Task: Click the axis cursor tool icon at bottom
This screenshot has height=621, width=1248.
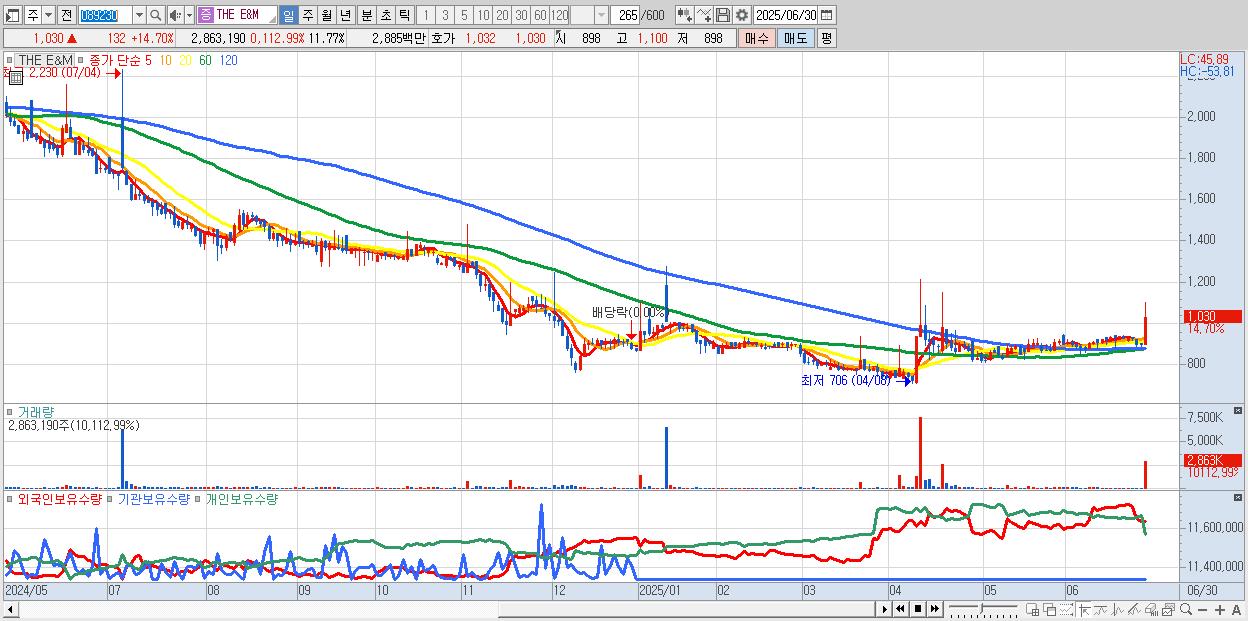Action: 1085,609
